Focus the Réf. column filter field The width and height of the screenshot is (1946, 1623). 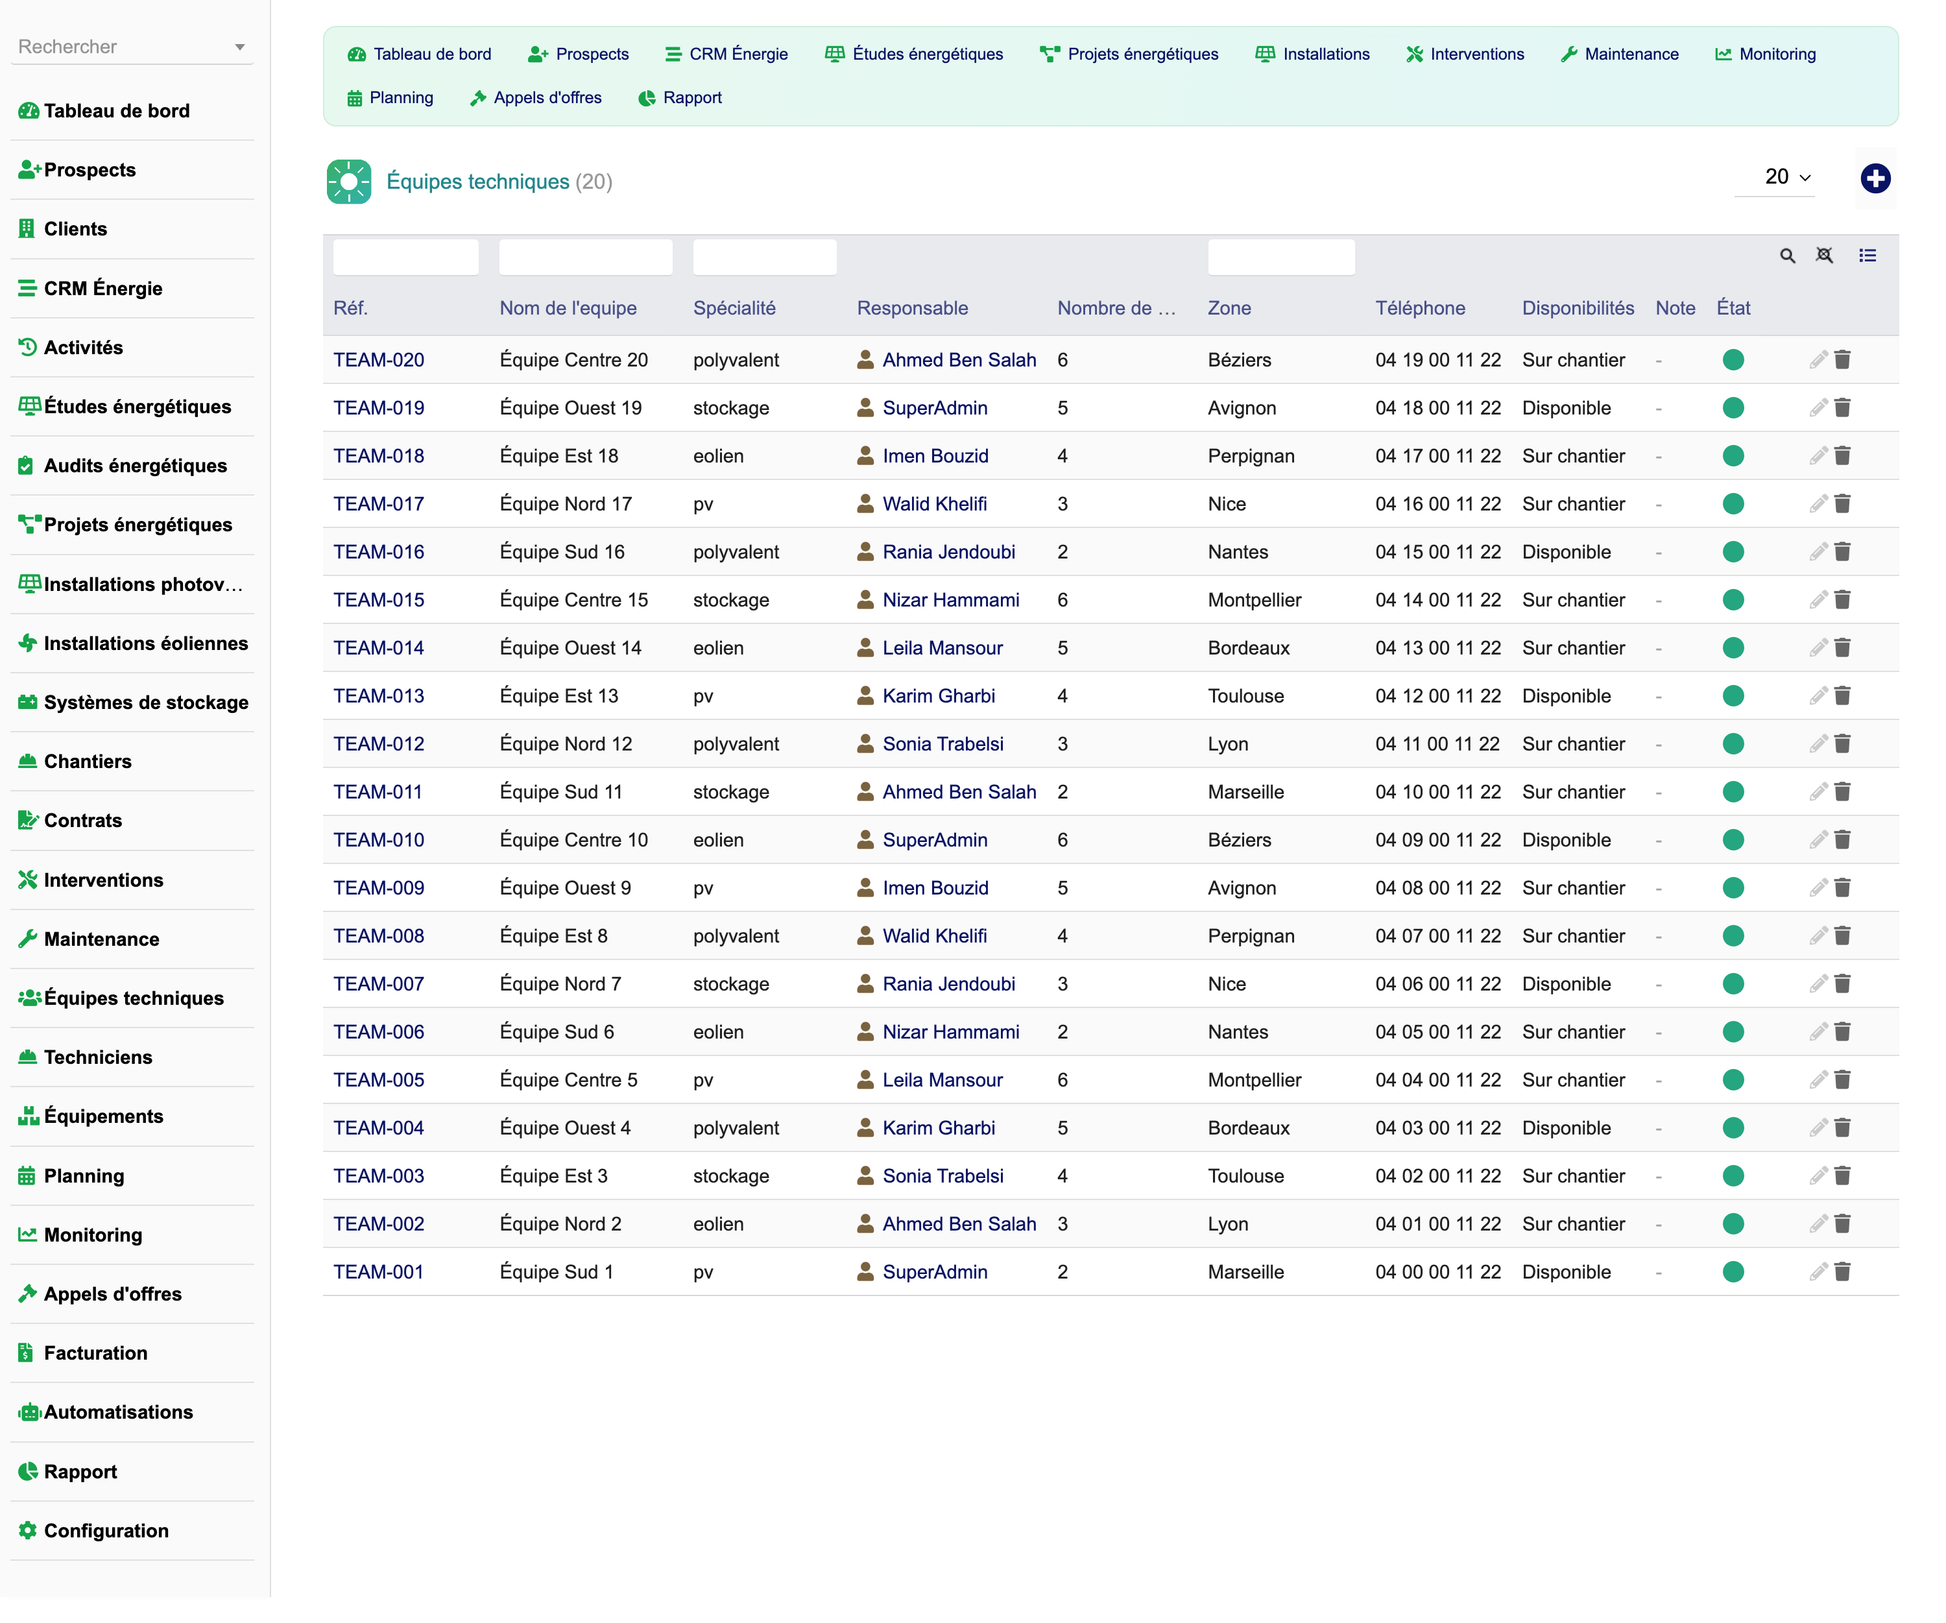pos(406,257)
